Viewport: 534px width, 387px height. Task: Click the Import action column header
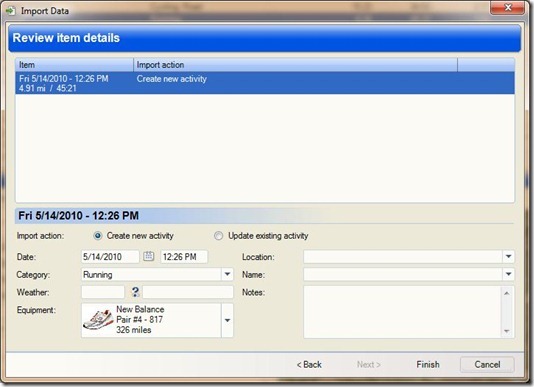click(295, 65)
